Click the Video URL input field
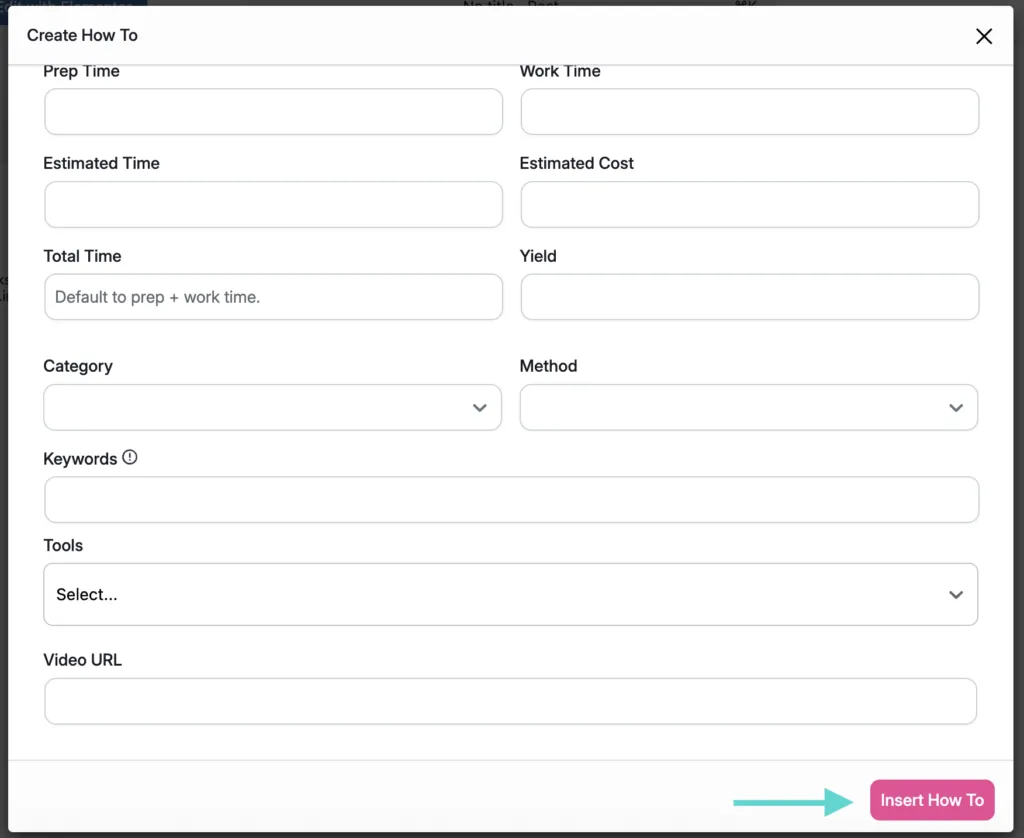 tap(511, 701)
